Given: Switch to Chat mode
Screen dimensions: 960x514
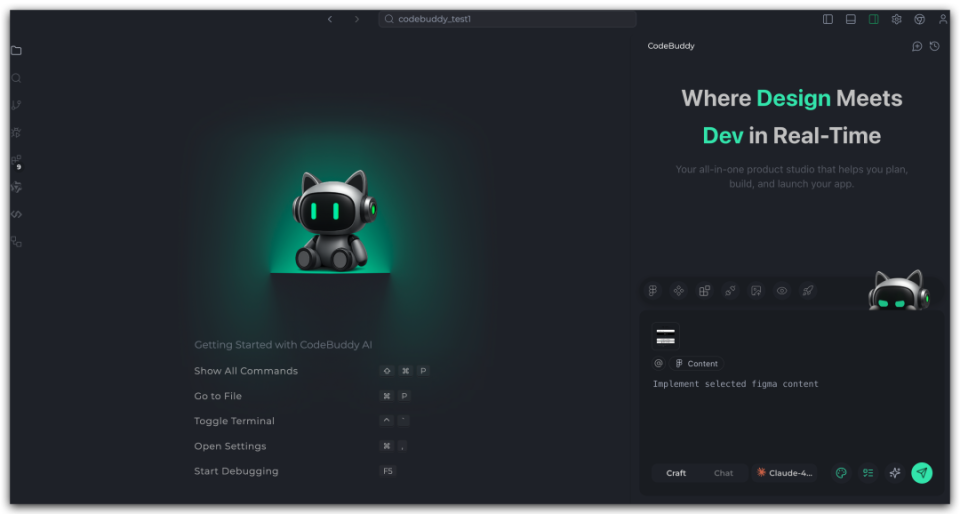Looking at the screenshot, I should [723, 473].
